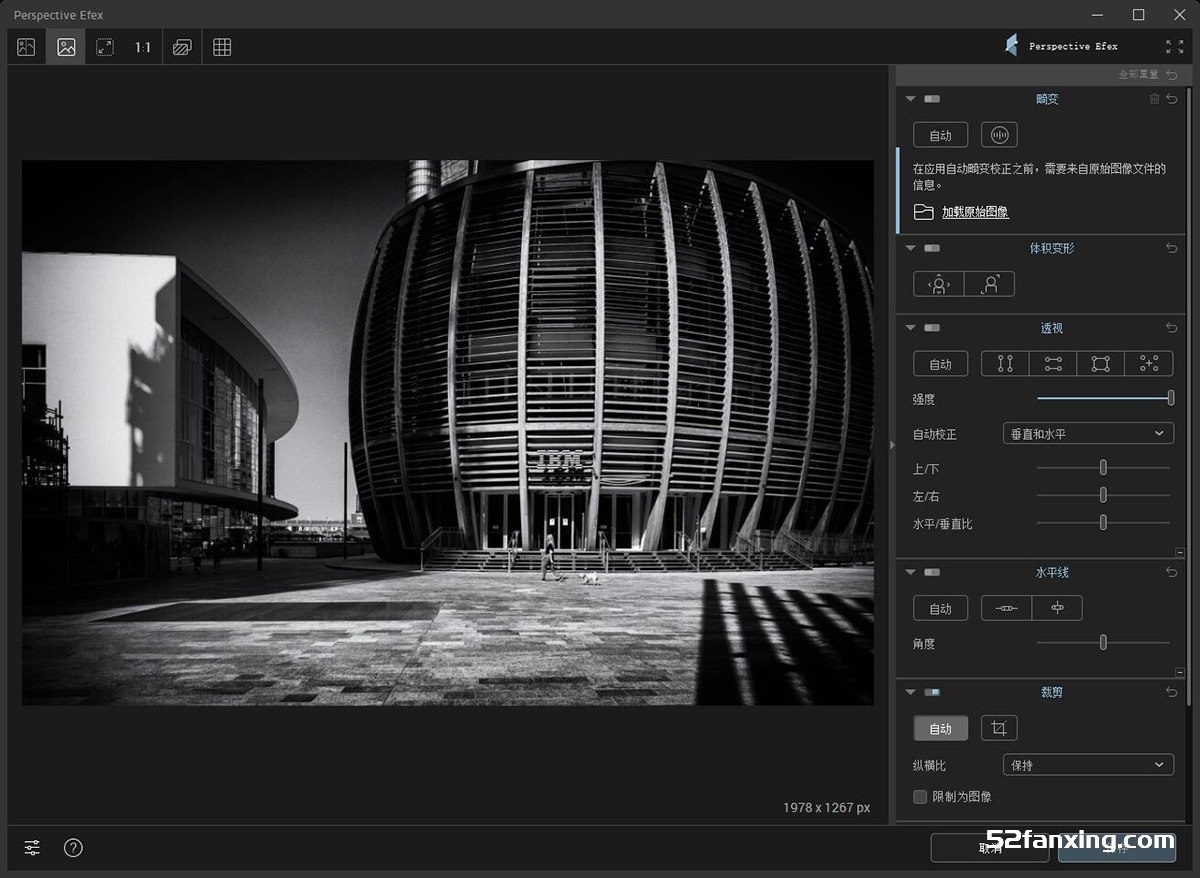Open preferences sliders icon at bottom left
Viewport: 1200px width, 878px height.
click(32, 848)
